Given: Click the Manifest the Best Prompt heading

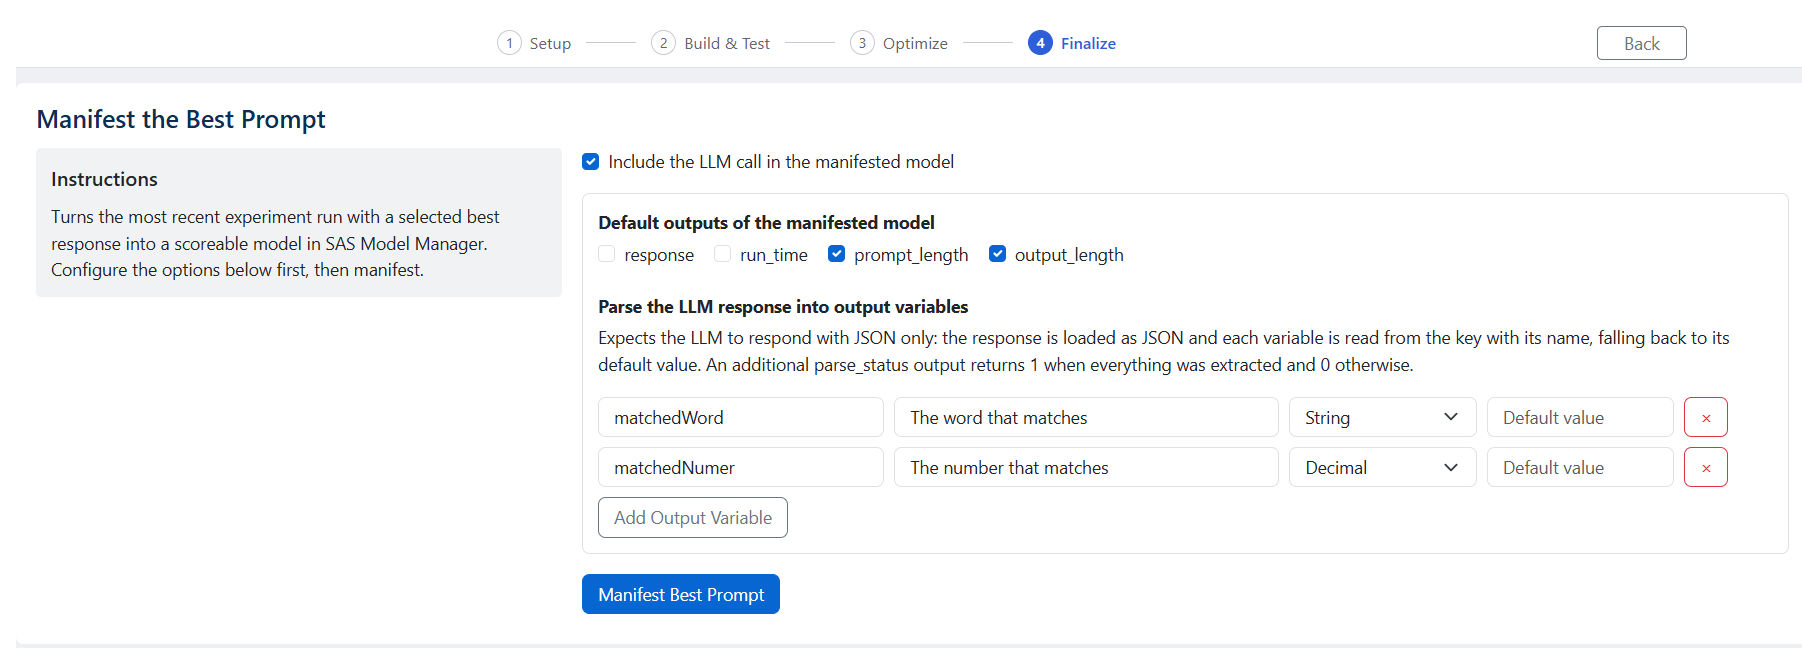Looking at the screenshot, I should click(x=181, y=119).
